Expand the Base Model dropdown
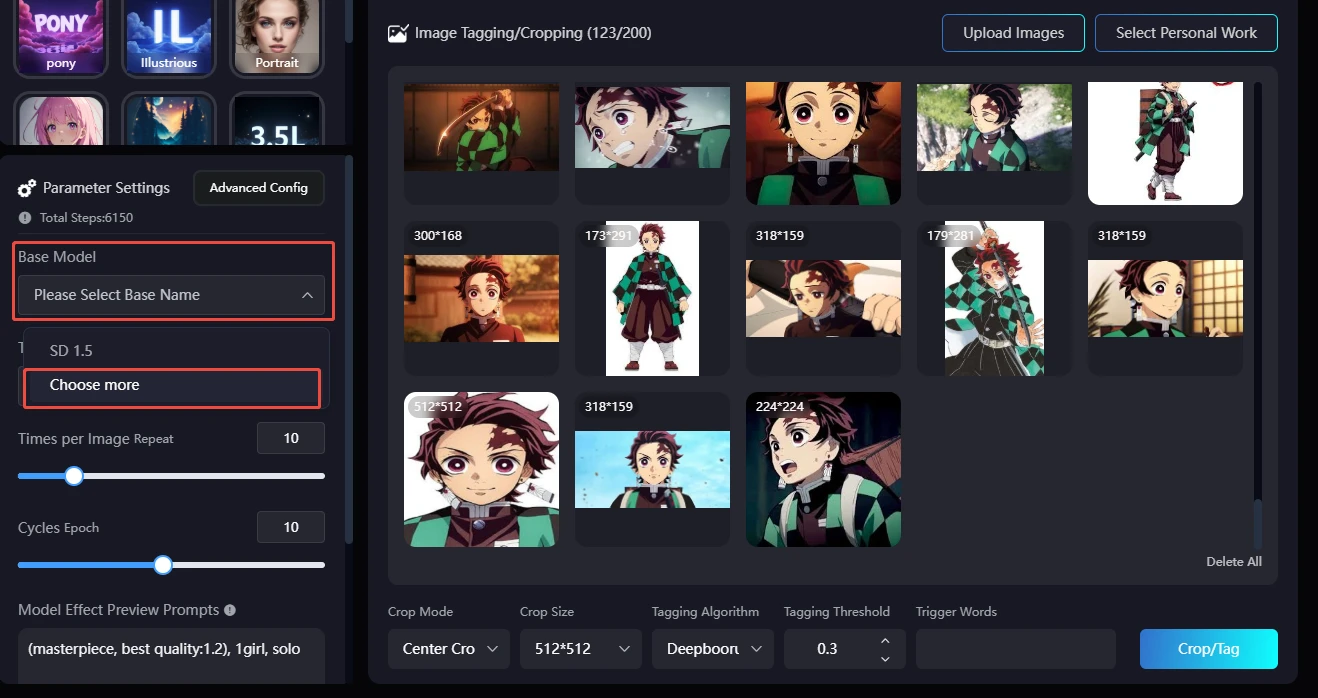 point(172,295)
